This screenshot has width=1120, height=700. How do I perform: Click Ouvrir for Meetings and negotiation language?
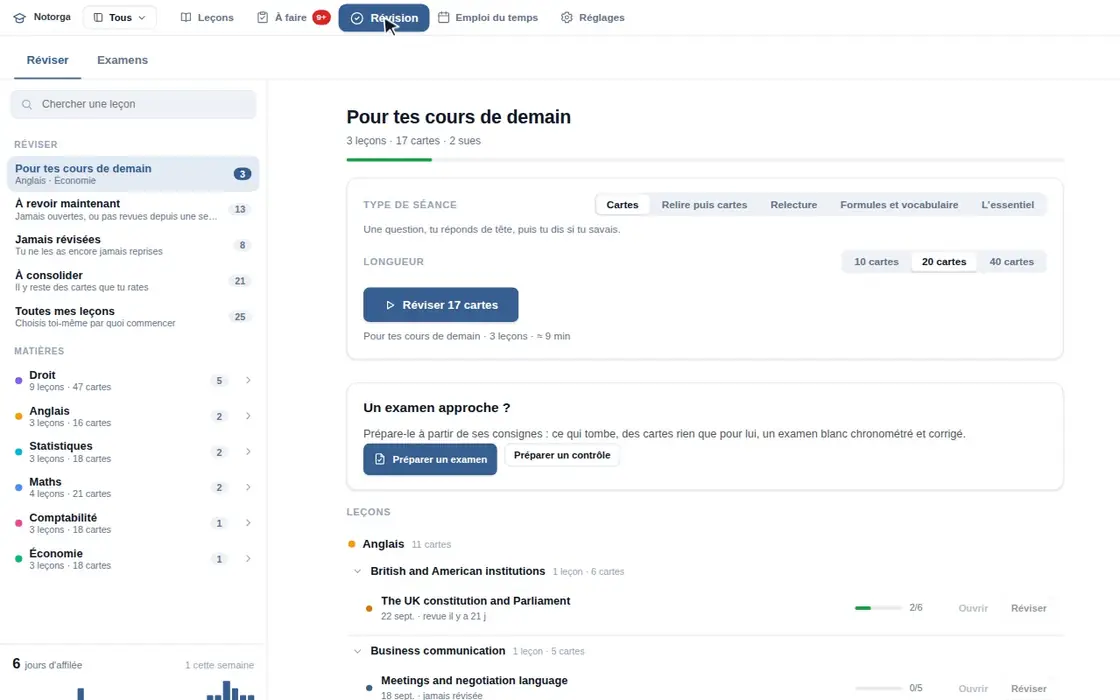973,689
